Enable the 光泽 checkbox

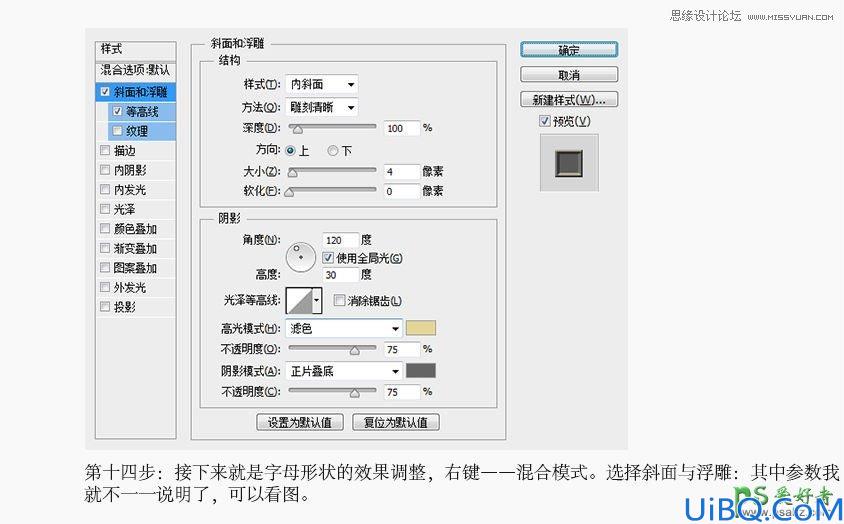click(x=105, y=209)
